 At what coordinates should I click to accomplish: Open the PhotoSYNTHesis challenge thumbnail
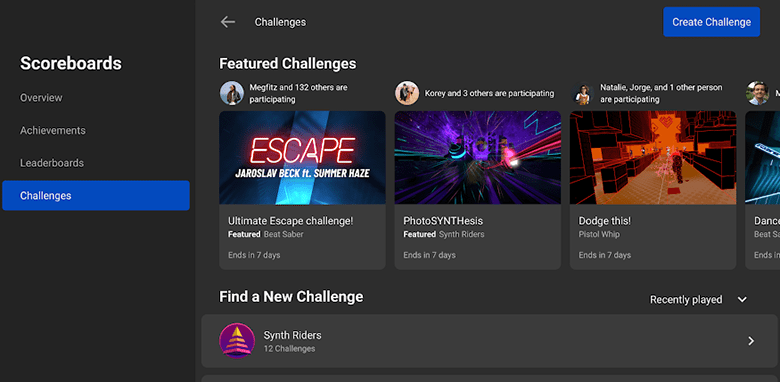478,158
